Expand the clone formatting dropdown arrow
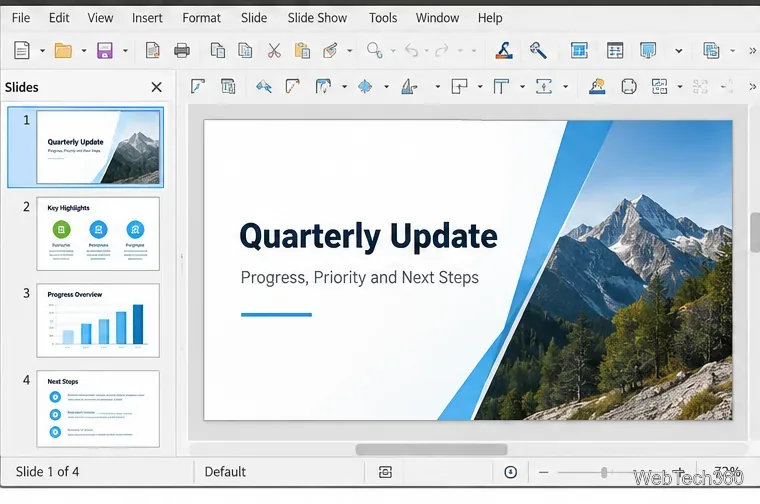The width and height of the screenshot is (760, 504). pyautogui.click(x=349, y=50)
